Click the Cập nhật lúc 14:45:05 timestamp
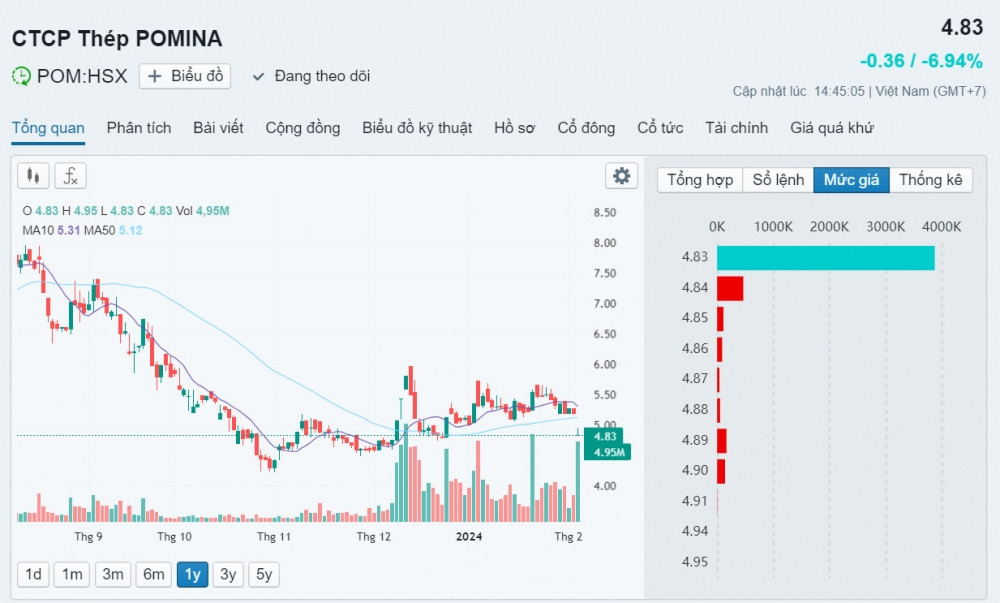Screen dimensions: 1000x603 coord(798,91)
